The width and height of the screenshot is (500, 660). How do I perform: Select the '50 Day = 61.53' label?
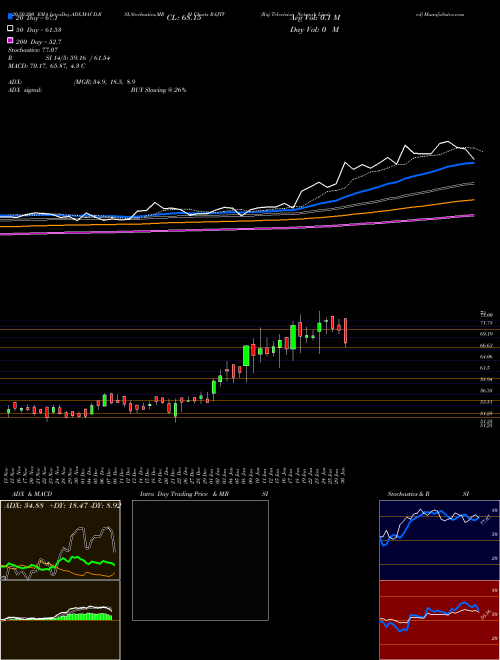pyautogui.click(x=39, y=29)
